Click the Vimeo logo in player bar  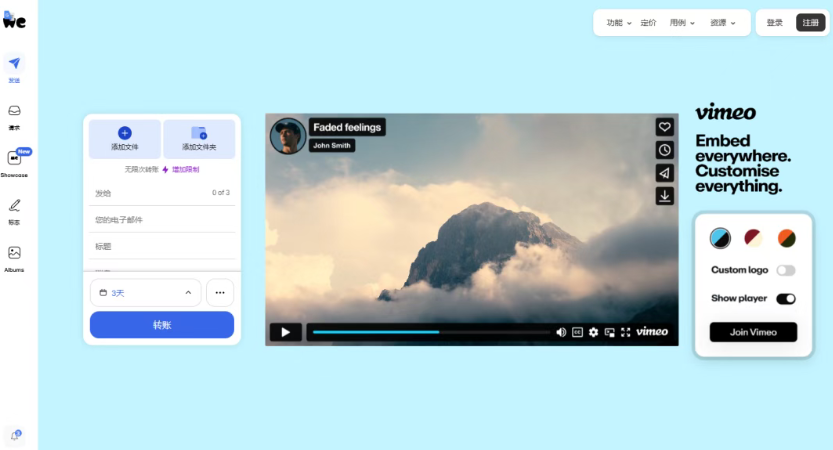tap(652, 332)
